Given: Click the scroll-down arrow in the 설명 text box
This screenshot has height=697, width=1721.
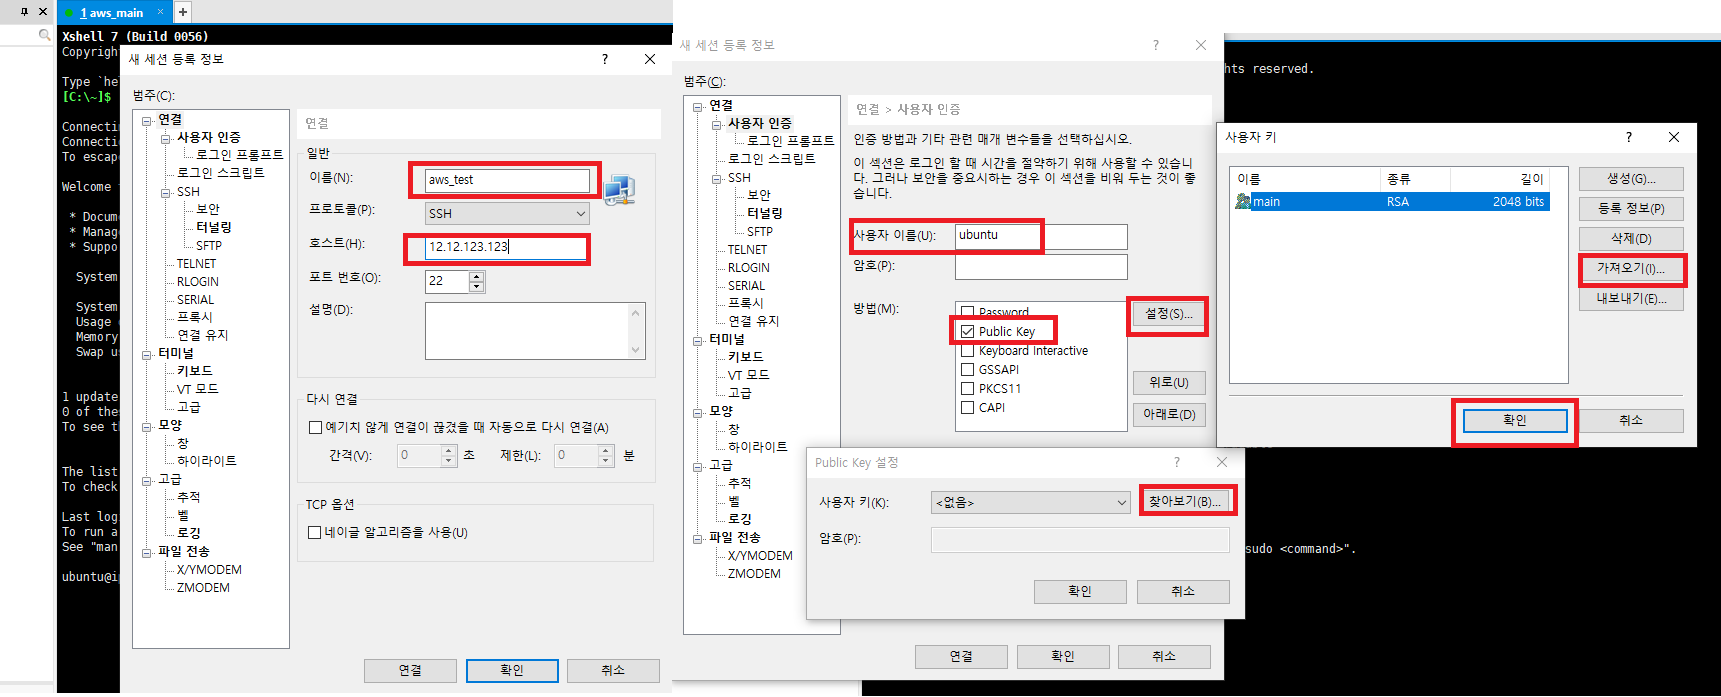Looking at the screenshot, I should coord(635,350).
